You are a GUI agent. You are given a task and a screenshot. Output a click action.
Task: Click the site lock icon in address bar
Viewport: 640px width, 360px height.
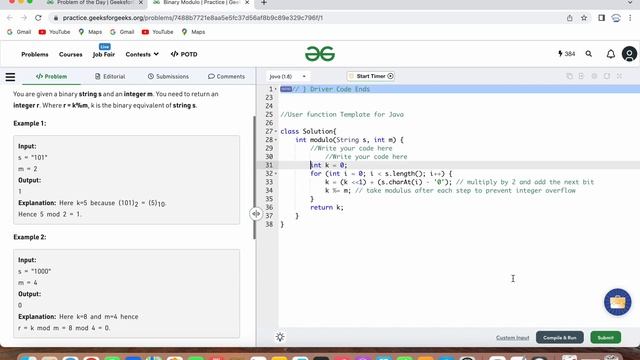coord(56,18)
